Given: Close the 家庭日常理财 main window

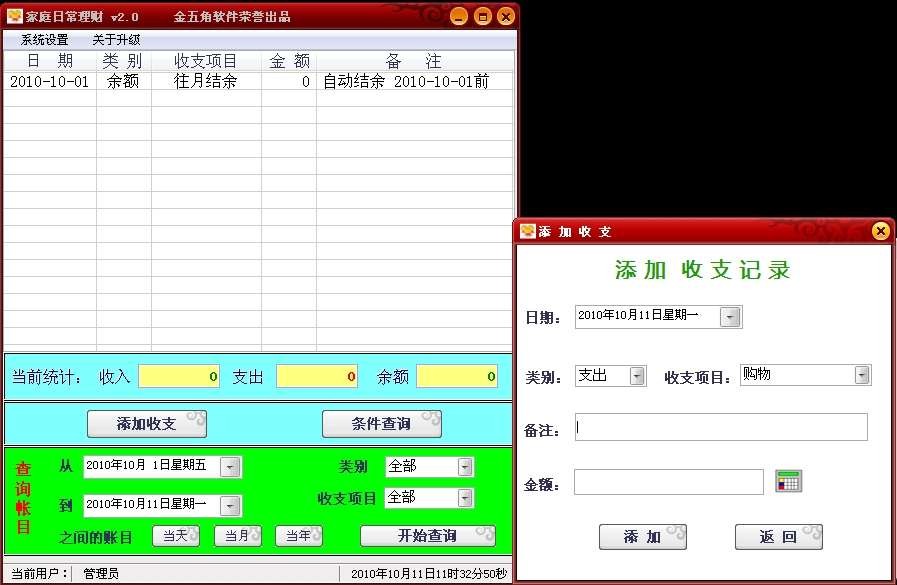Looking at the screenshot, I should tap(506, 17).
